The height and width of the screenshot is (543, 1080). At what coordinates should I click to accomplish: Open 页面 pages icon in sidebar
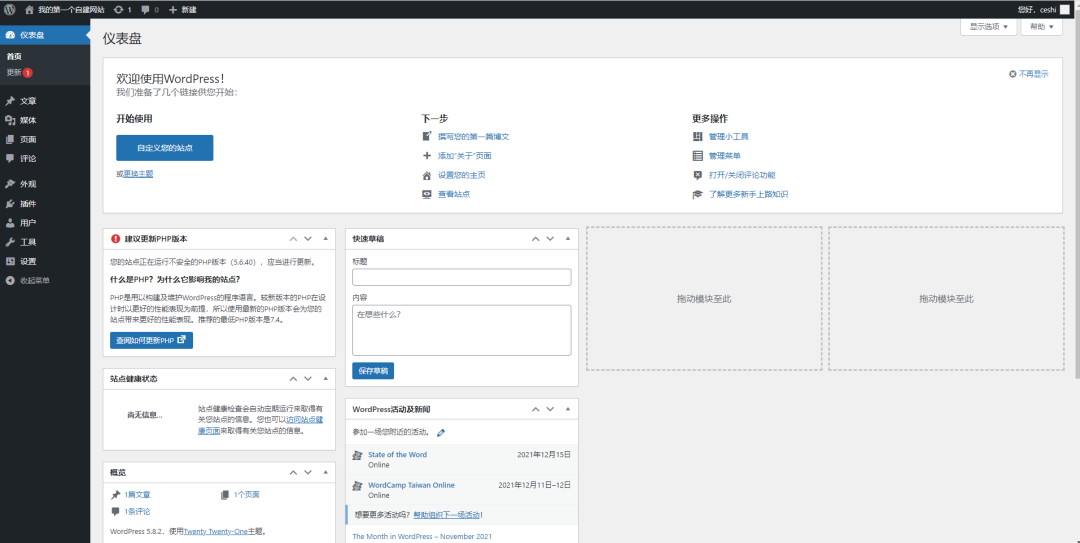pyautogui.click(x=10, y=139)
